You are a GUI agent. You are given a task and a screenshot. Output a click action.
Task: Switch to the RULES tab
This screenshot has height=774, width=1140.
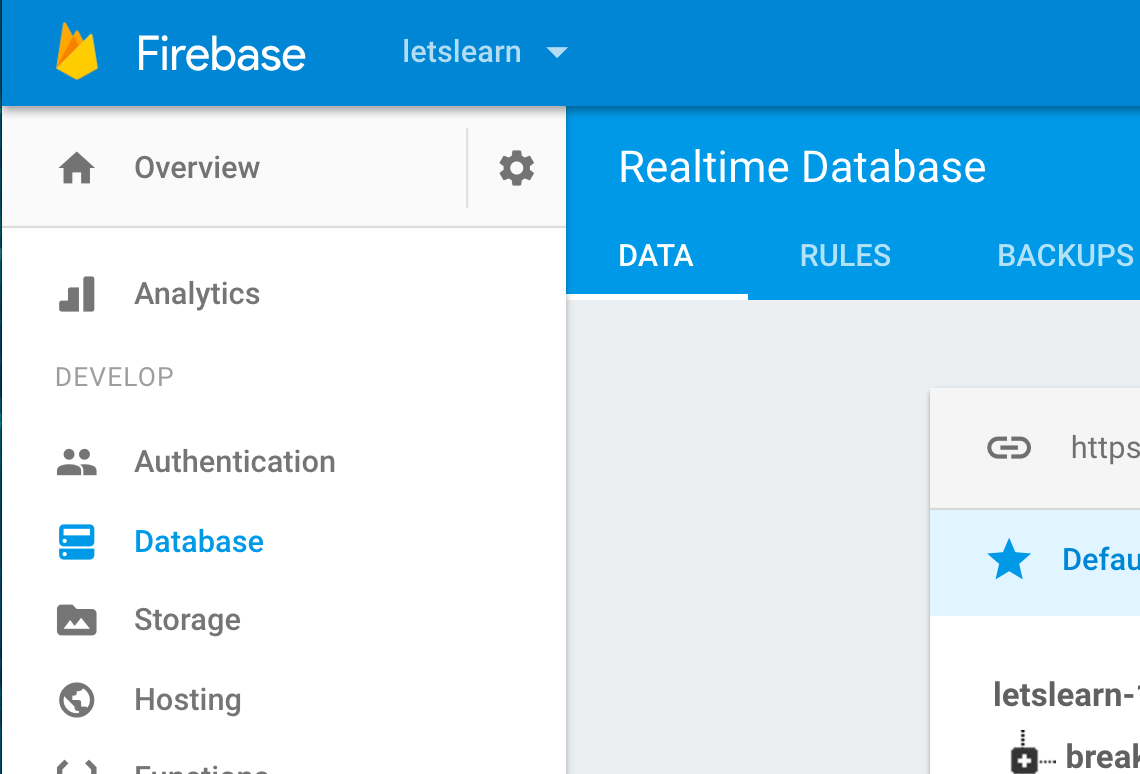pyautogui.click(x=845, y=256)
